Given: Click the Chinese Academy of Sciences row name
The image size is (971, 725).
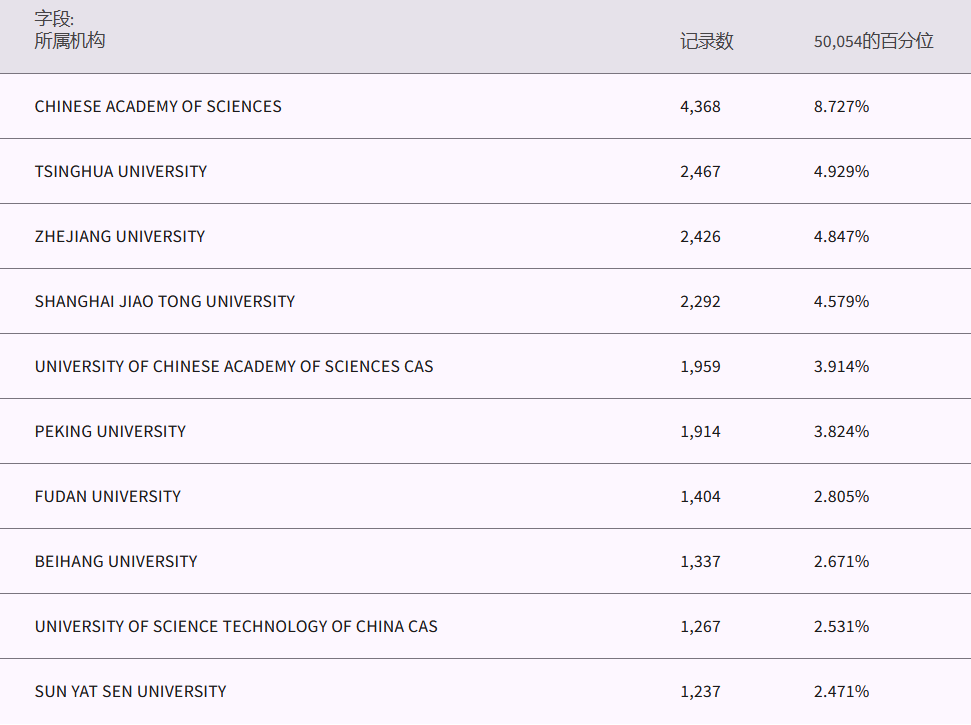Looking at the screenshot, I should [158, 107].
